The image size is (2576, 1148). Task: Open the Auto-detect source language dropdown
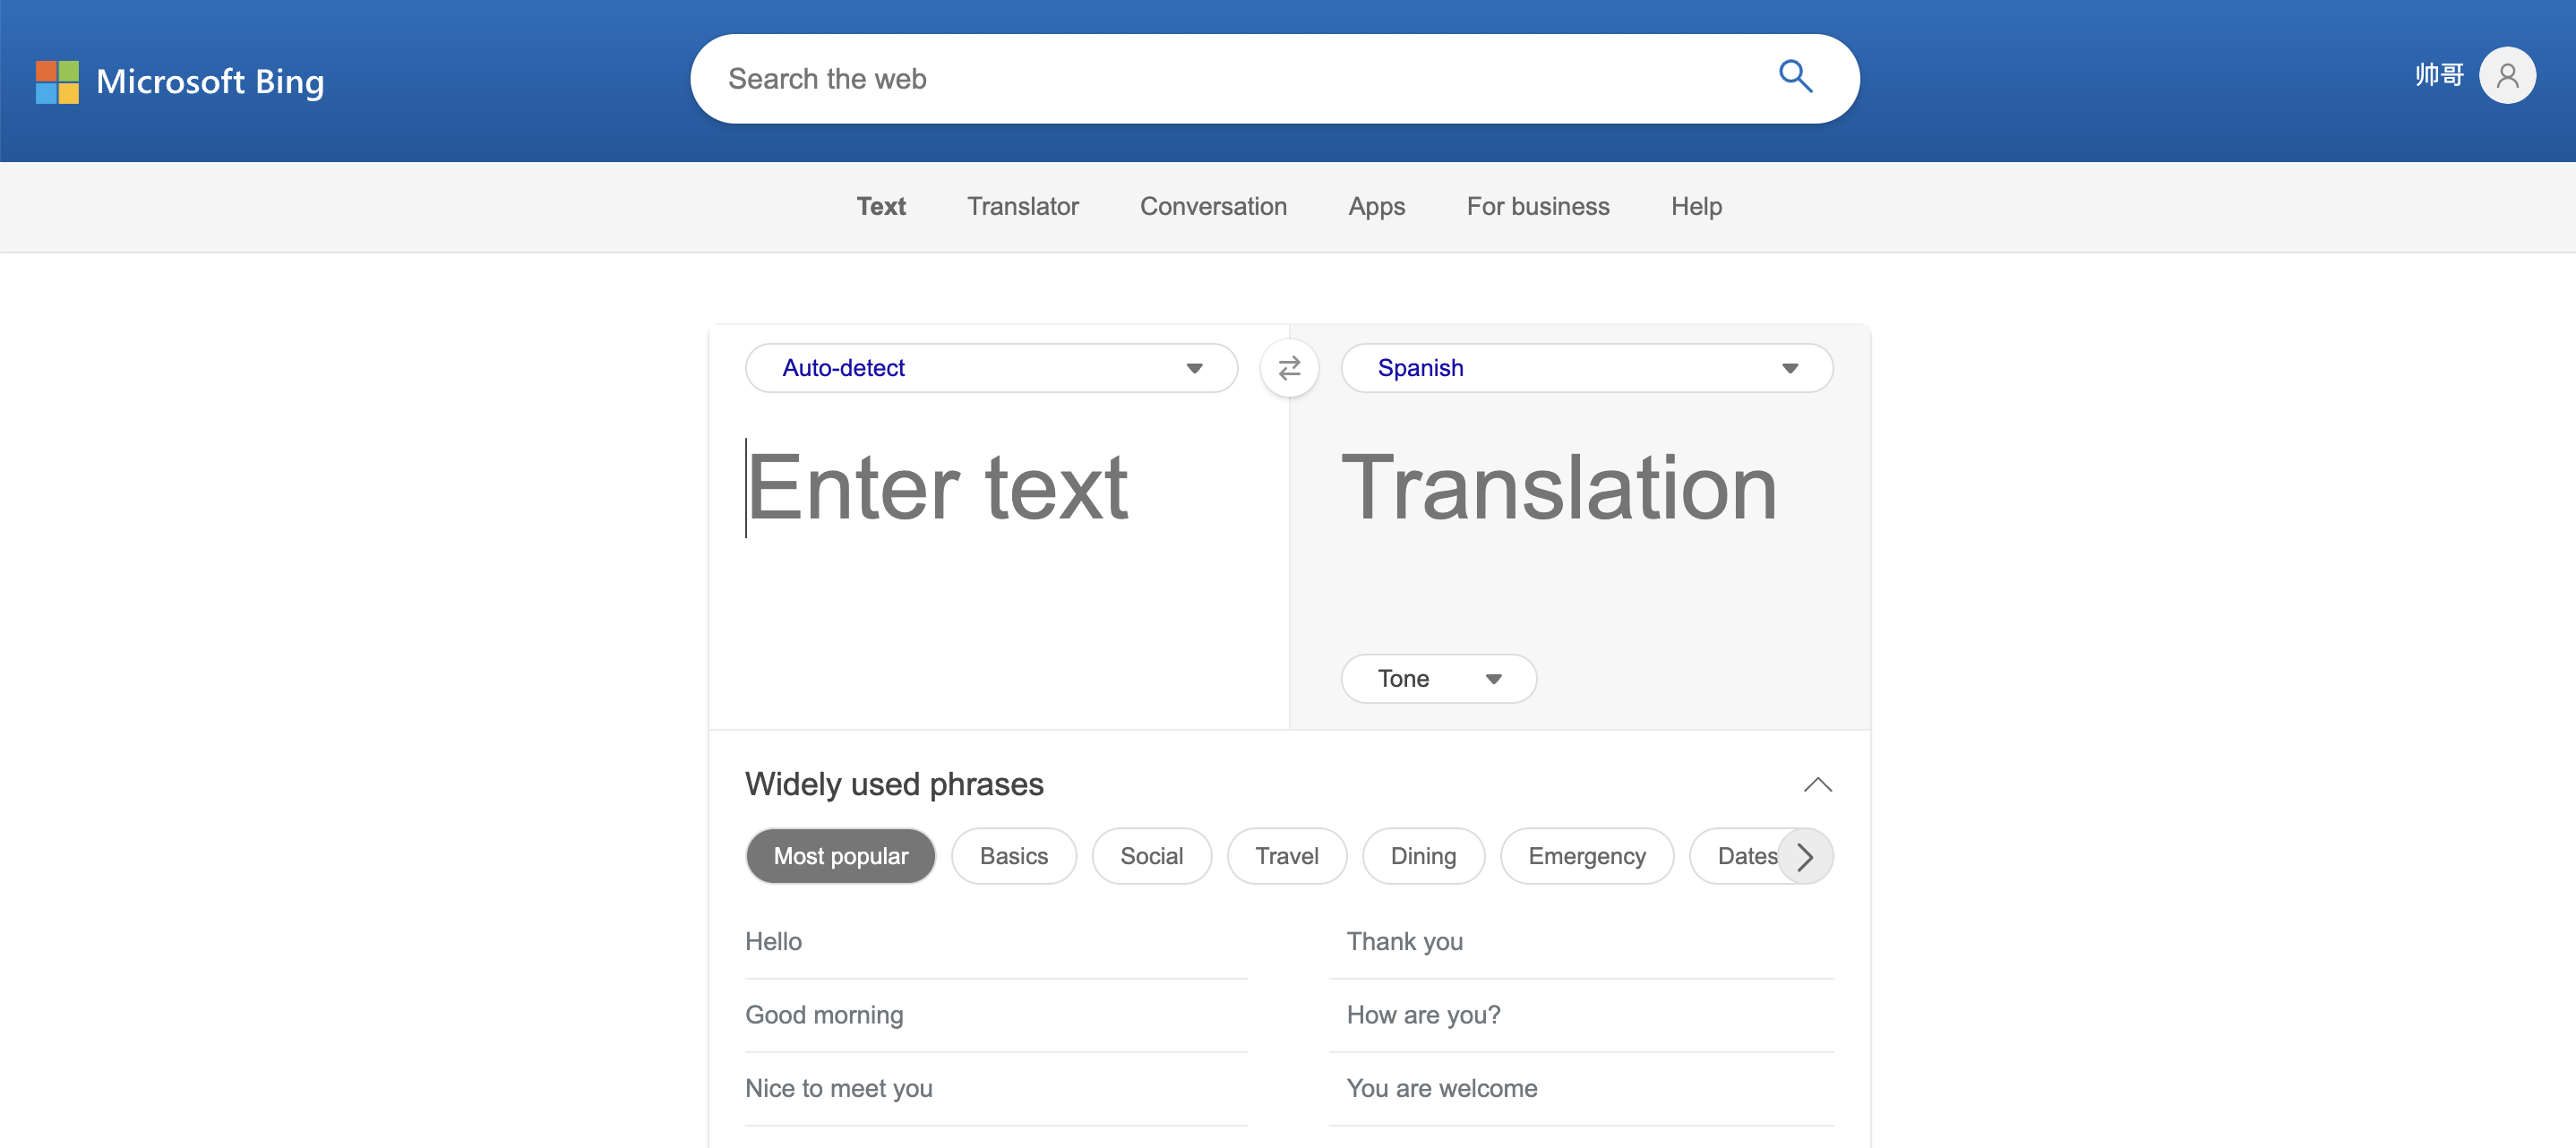(x=991, y=368)
